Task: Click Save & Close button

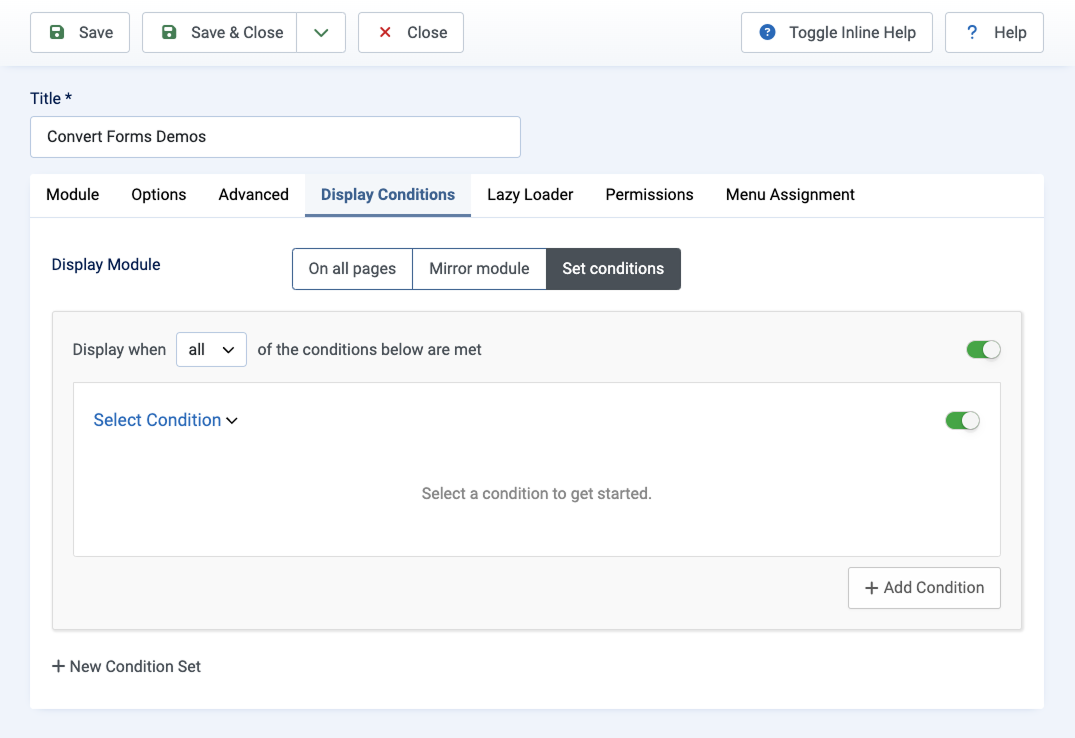Action: (x=219, y=32)
